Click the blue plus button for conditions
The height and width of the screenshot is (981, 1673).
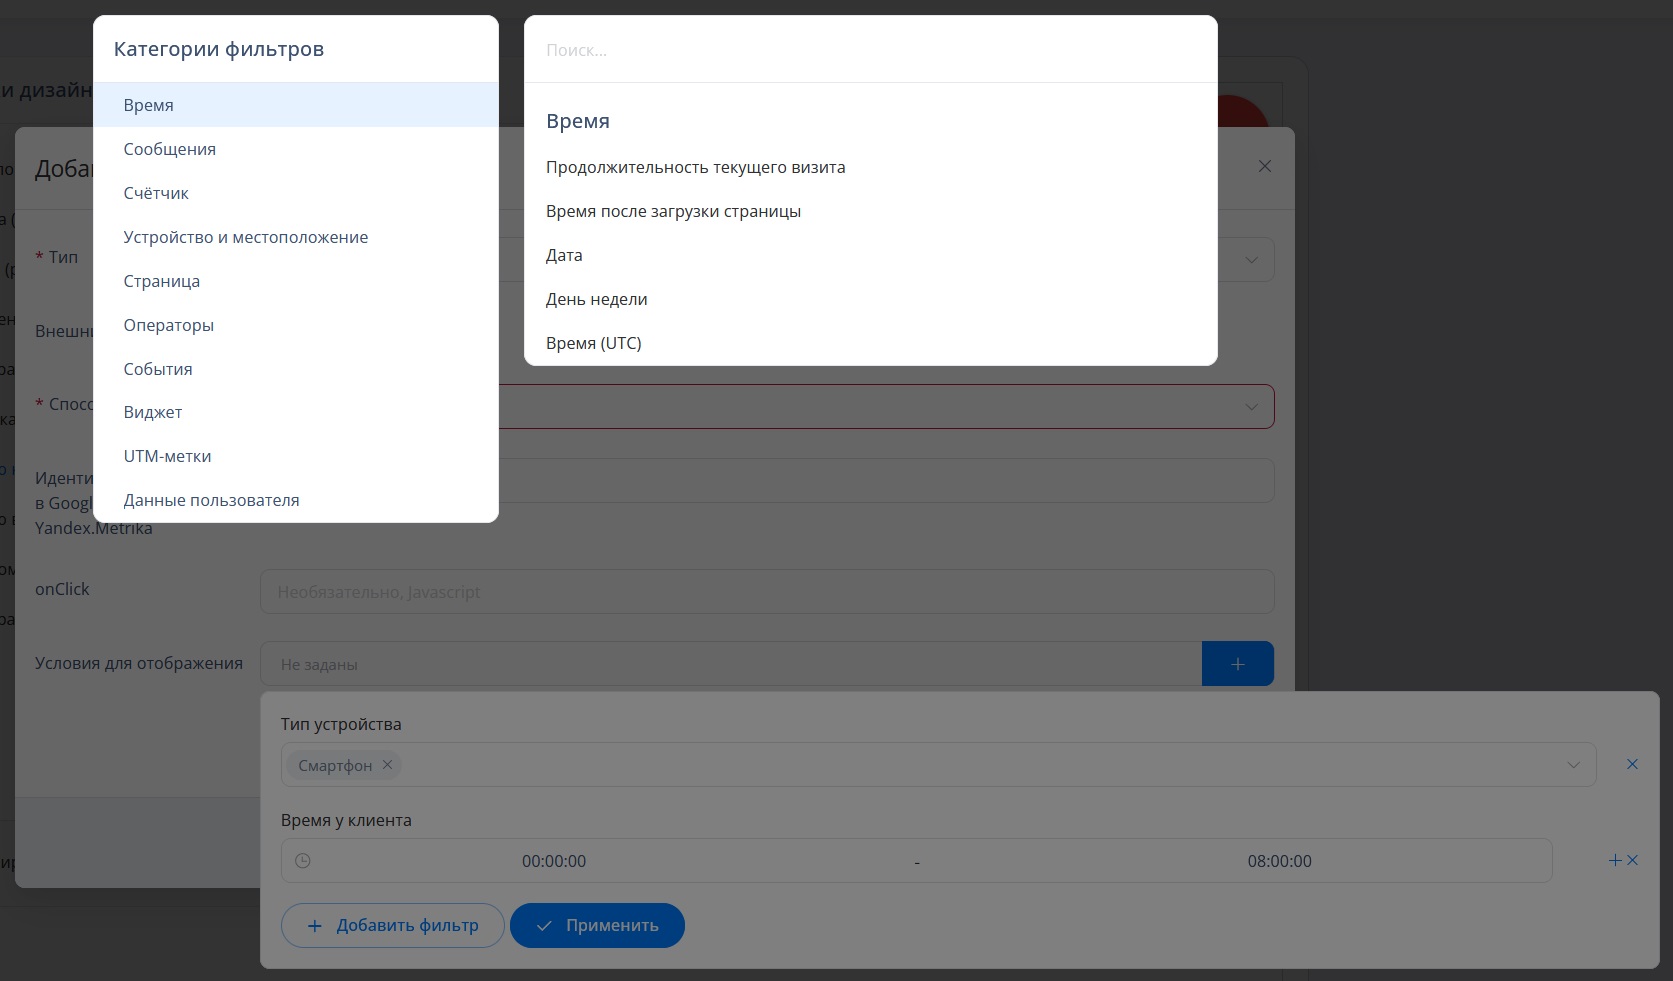coord(1237,664)
